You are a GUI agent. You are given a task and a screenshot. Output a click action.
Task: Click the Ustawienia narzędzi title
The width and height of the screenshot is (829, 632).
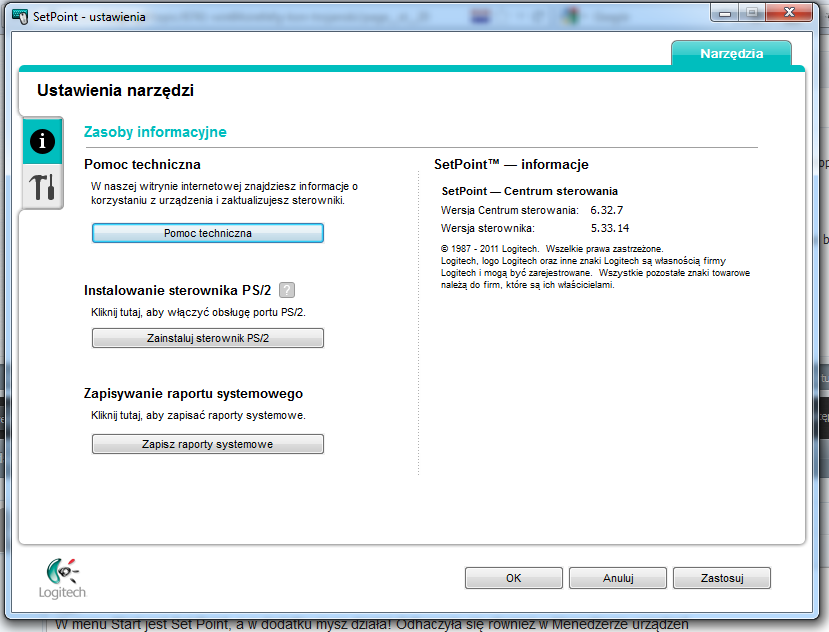(x=115, y=90)
